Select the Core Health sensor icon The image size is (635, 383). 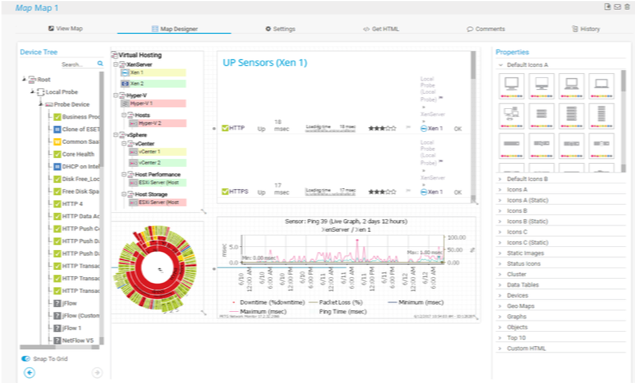click(x=57, y=154)
